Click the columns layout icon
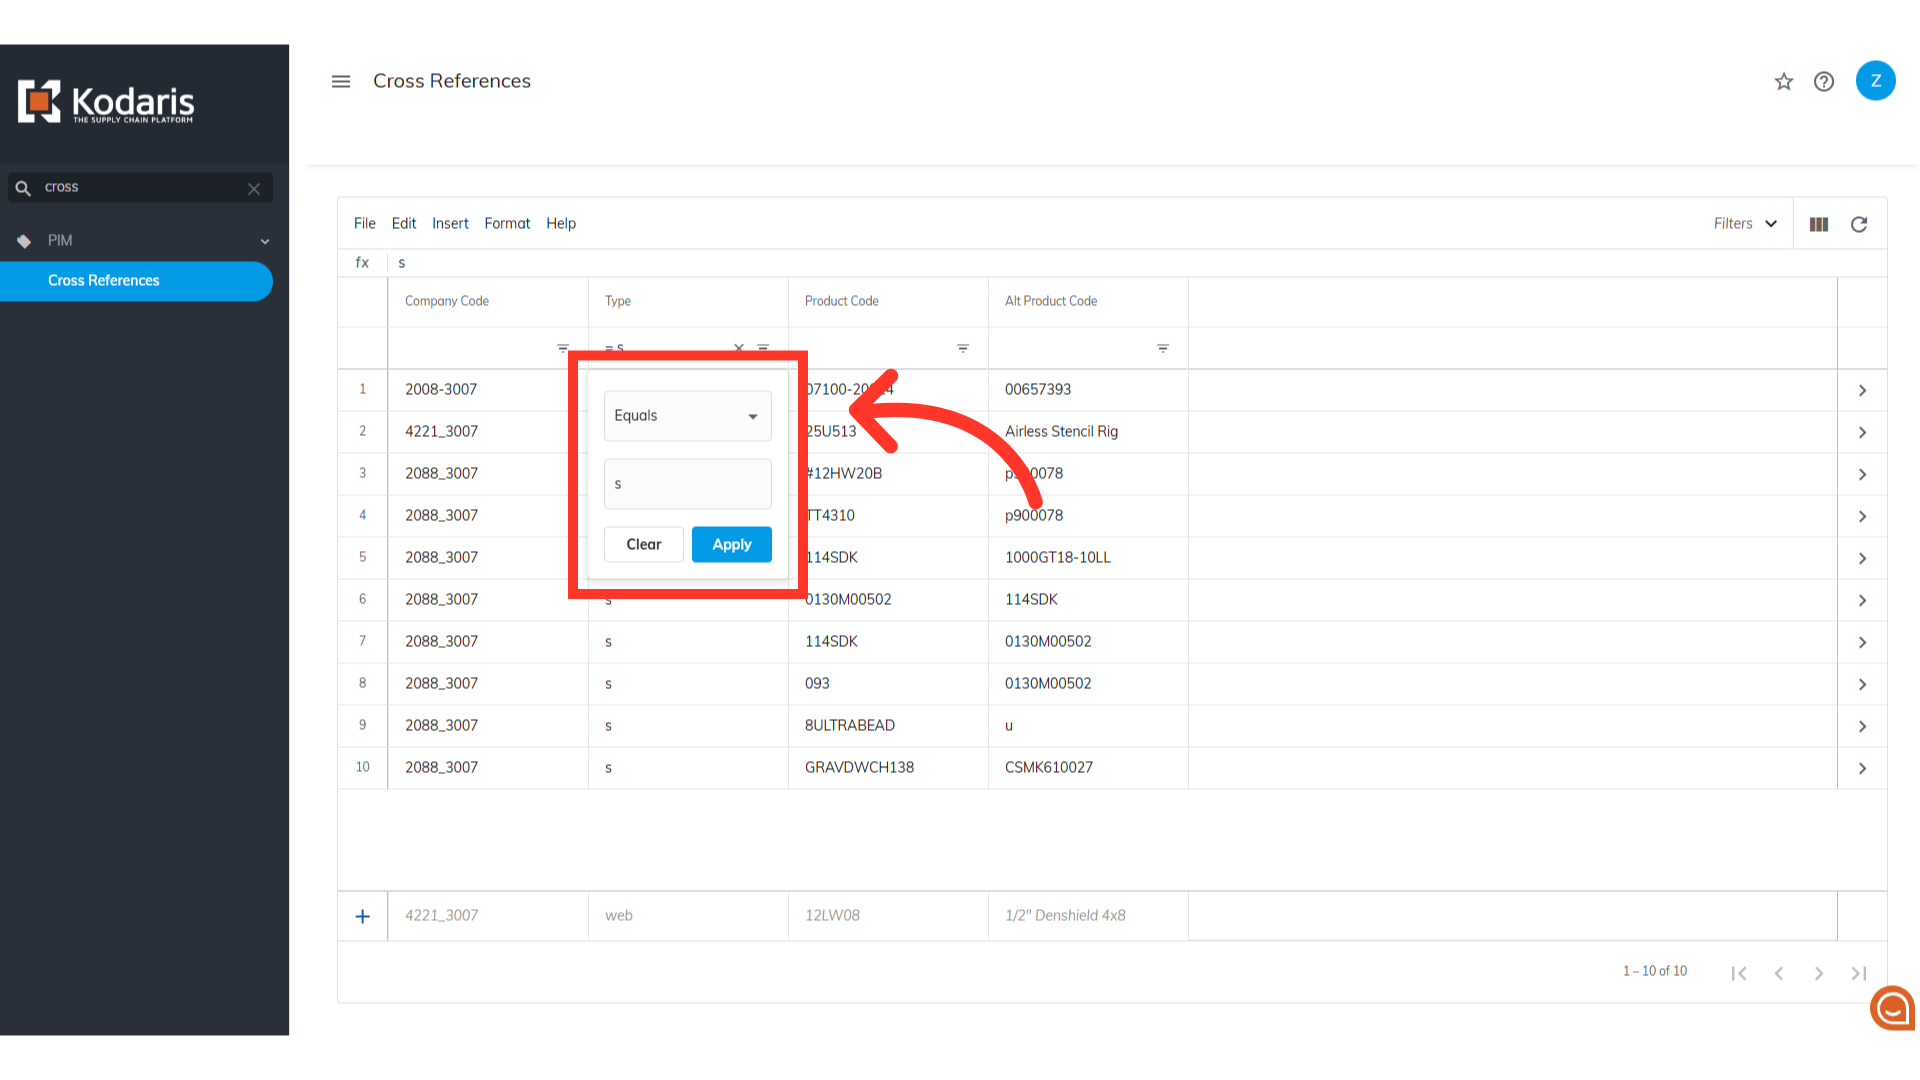This screenshot has width=1920, height=1080. [1819, 224]
